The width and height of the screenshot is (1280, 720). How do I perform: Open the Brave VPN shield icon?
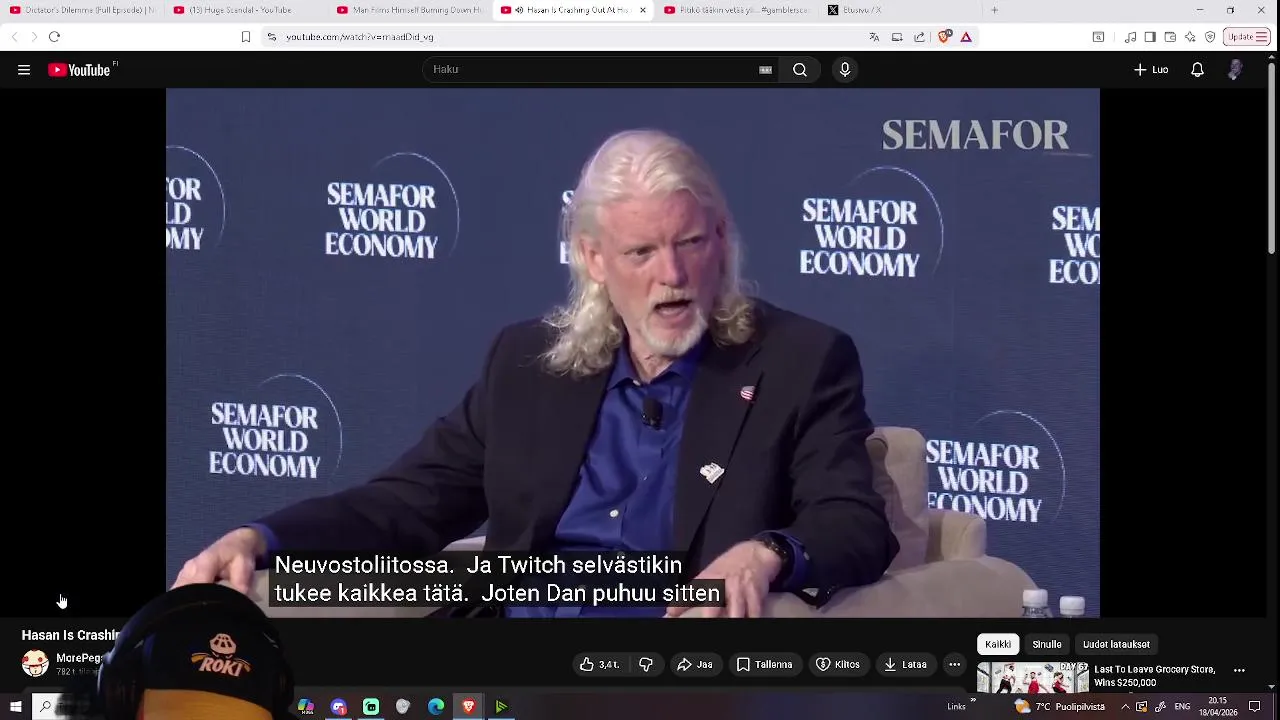(x=1210, y=37)
